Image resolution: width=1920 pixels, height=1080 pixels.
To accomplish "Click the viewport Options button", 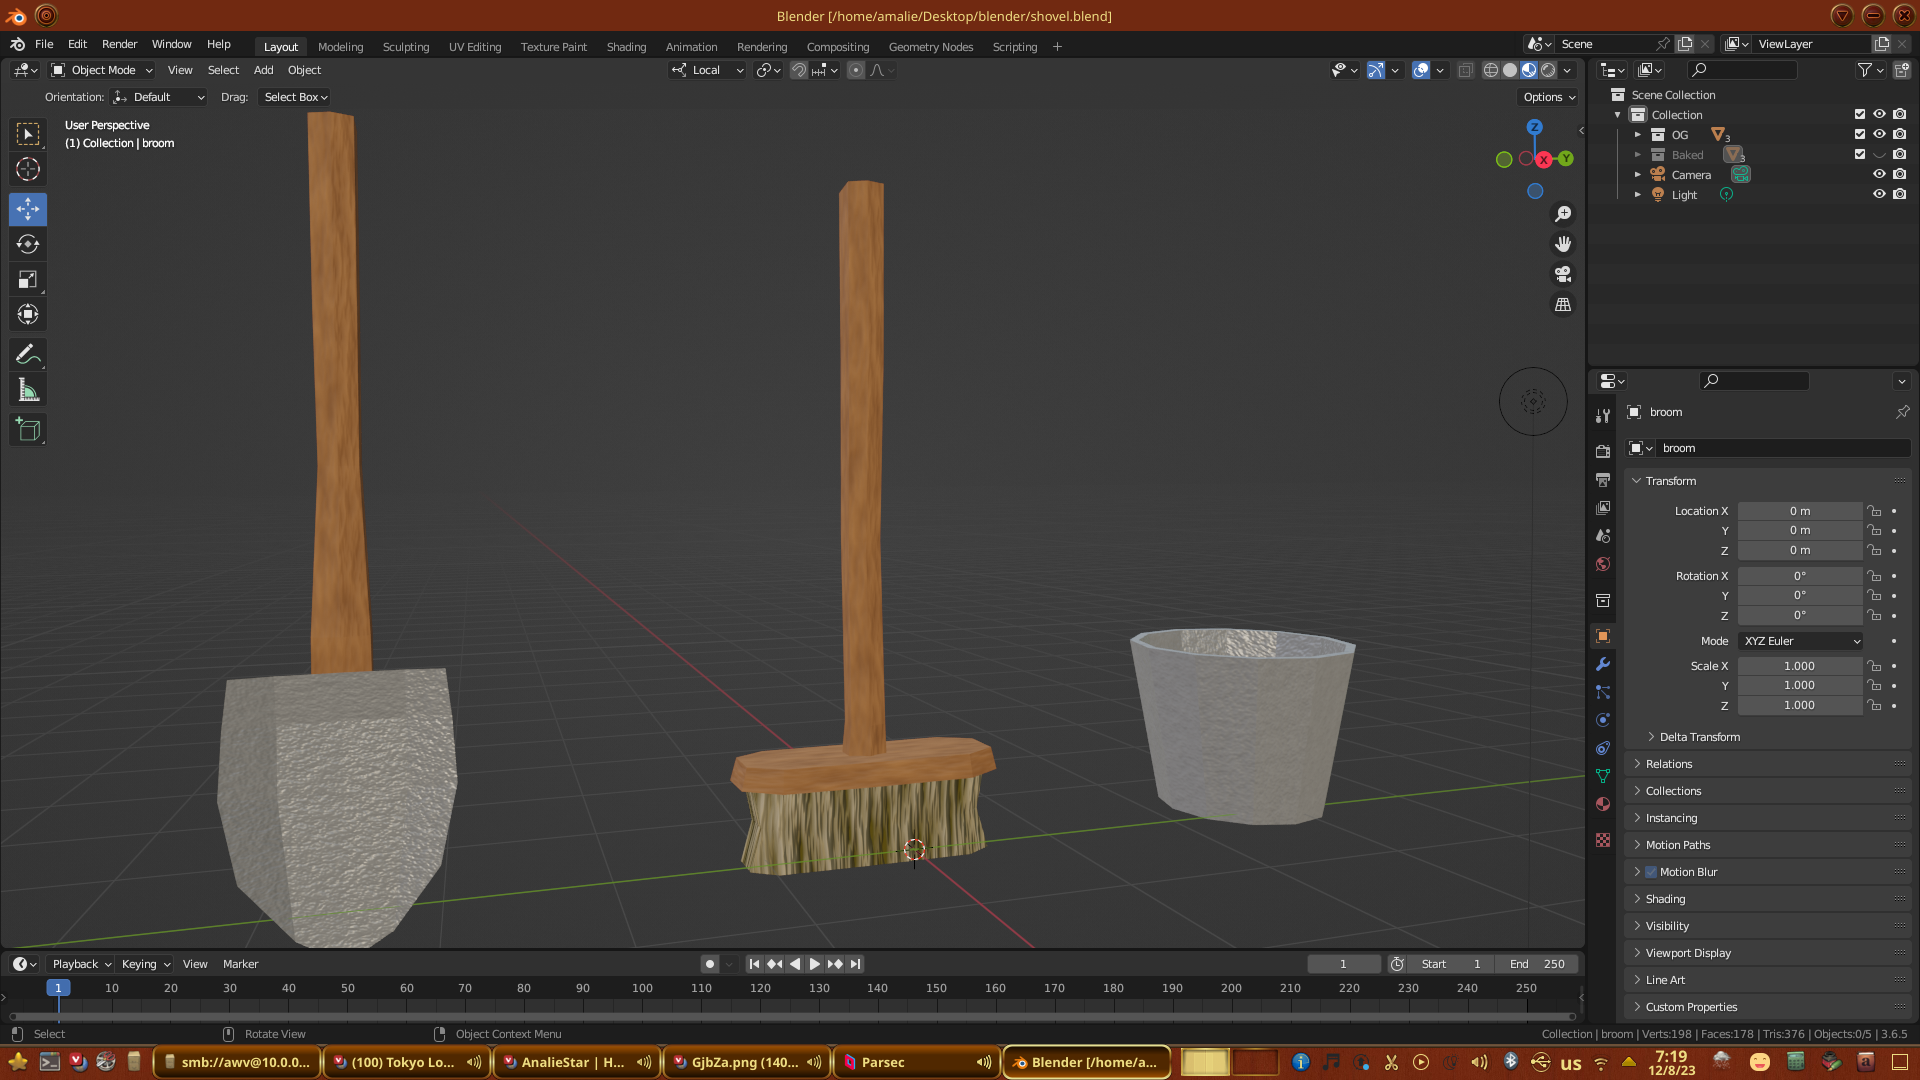I will [1548, 97].
